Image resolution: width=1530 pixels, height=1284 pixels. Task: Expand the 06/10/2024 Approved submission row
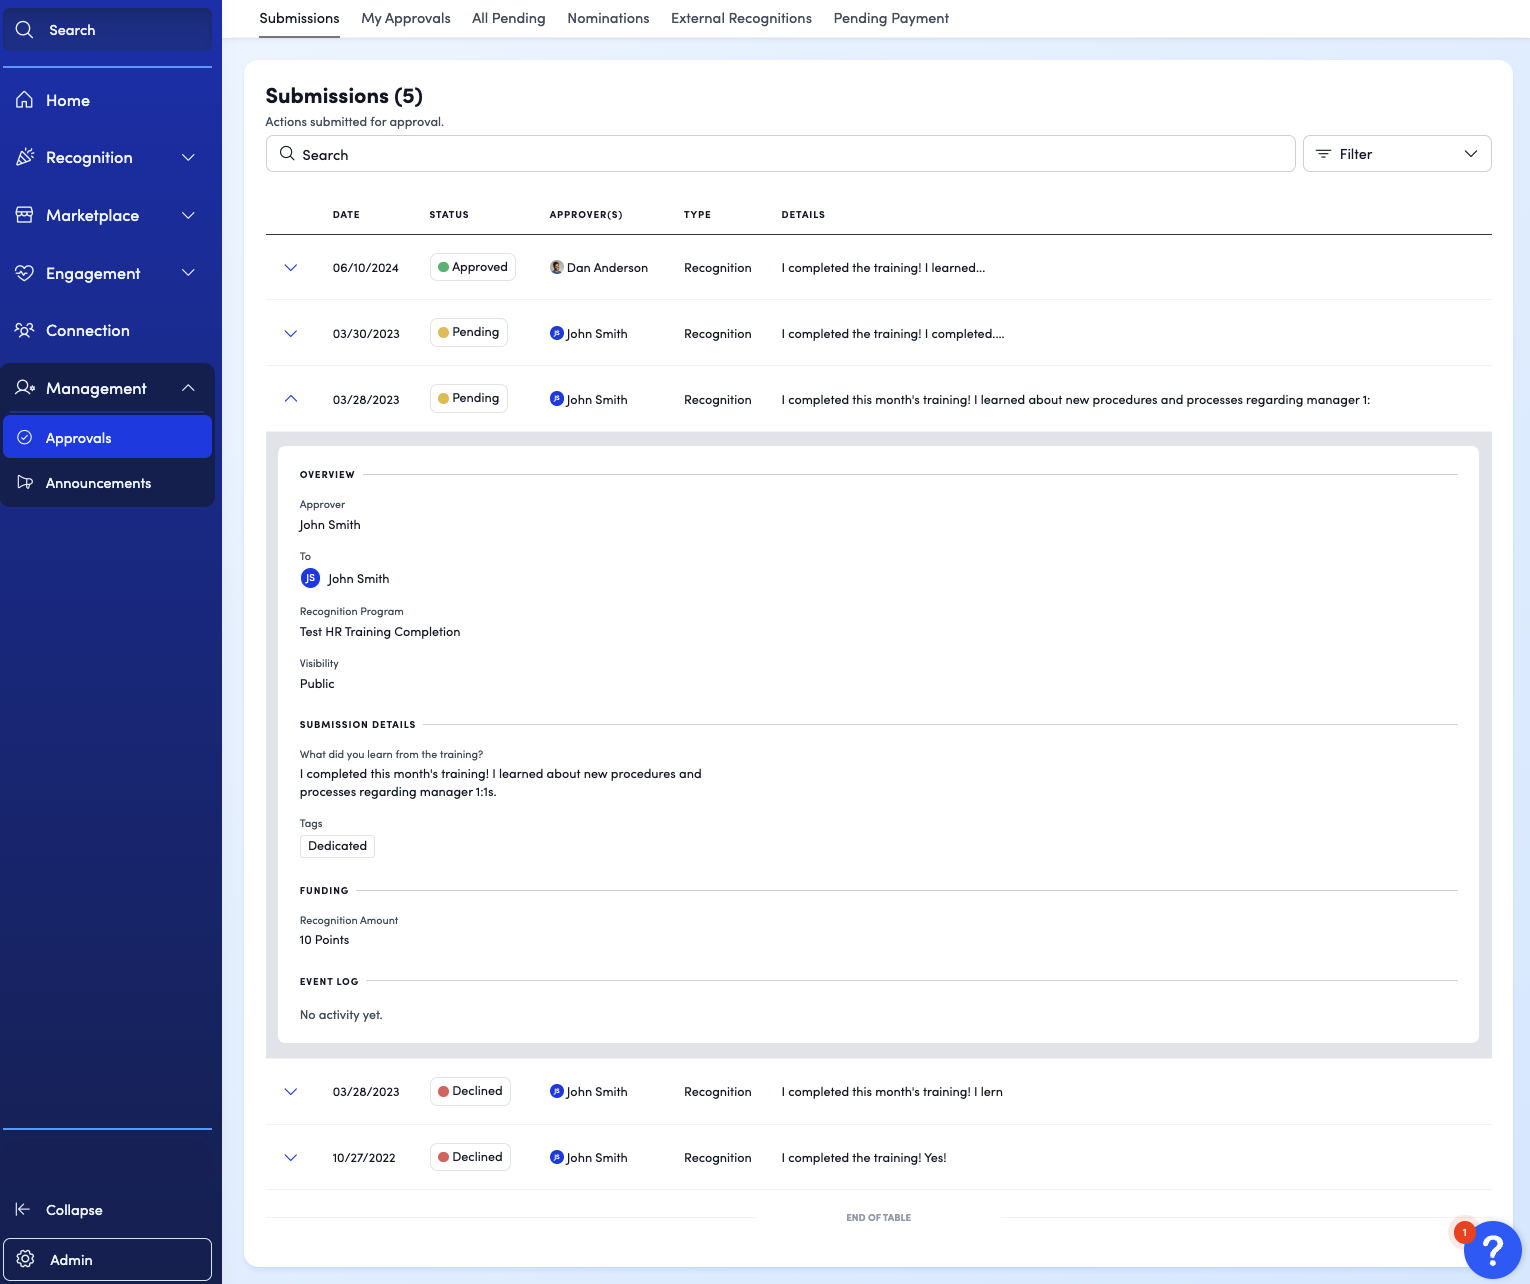coord(291,268)
